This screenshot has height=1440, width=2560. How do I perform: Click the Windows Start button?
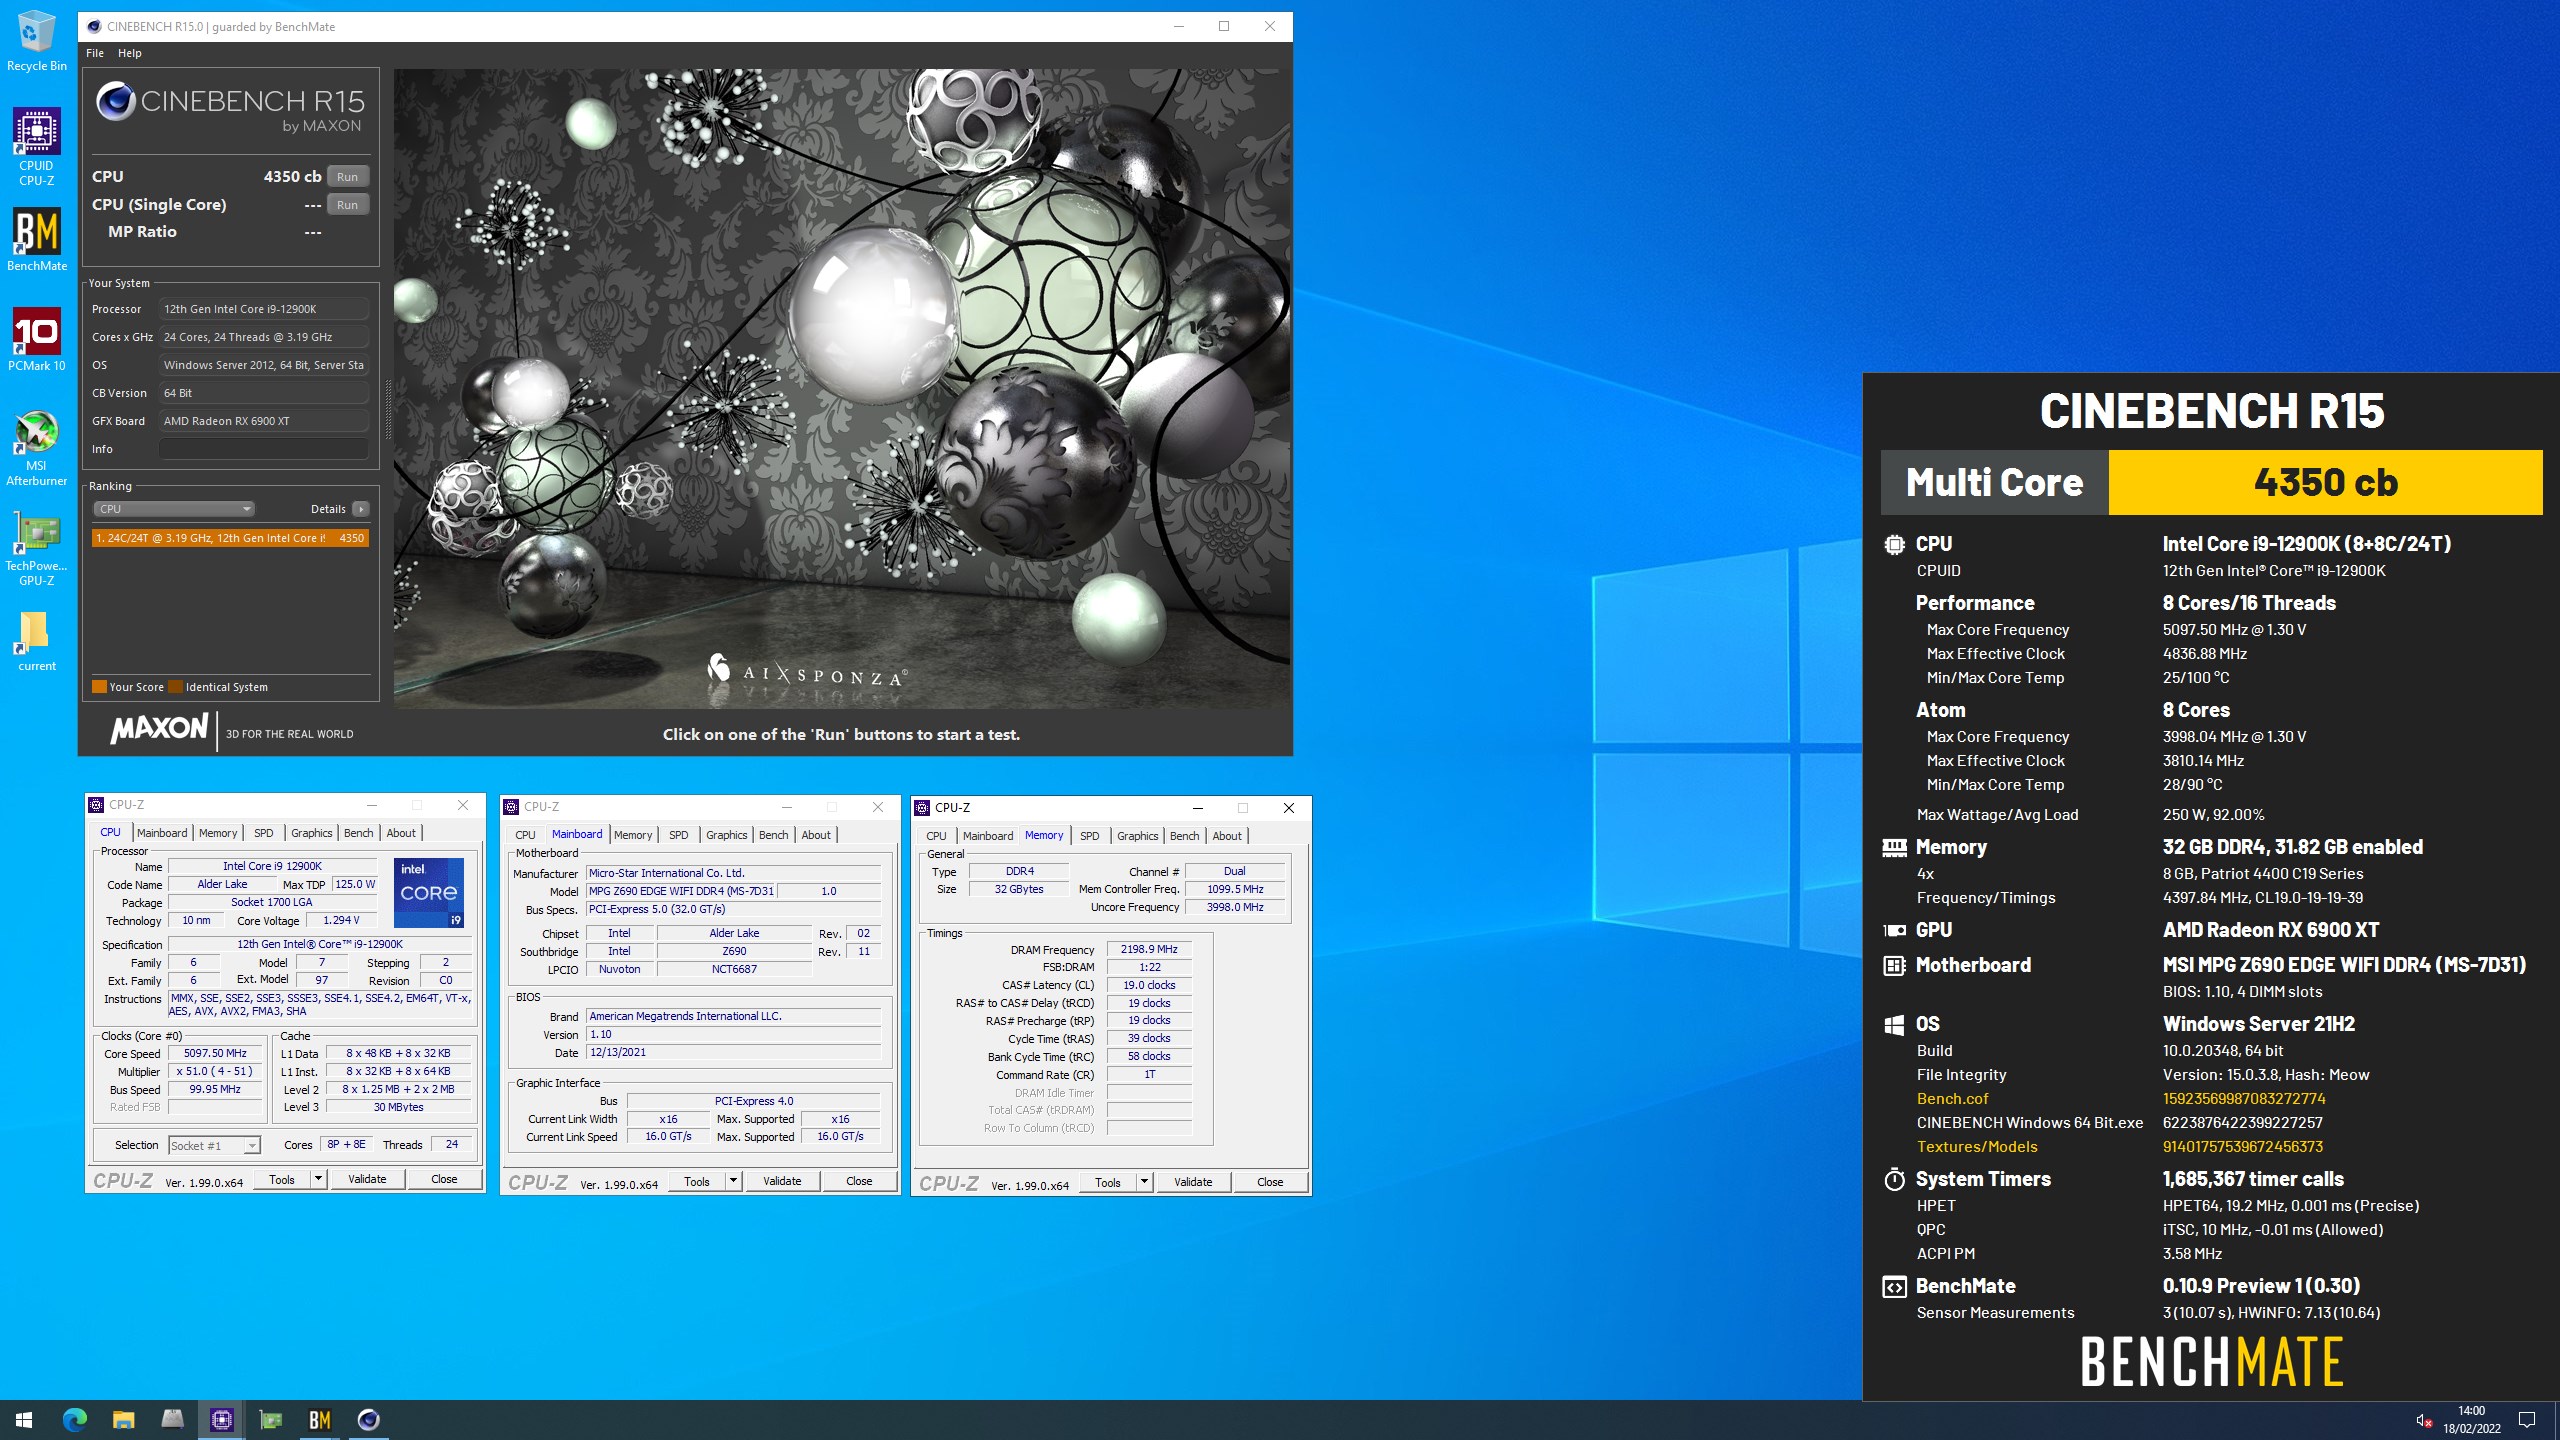[24, 1419]
